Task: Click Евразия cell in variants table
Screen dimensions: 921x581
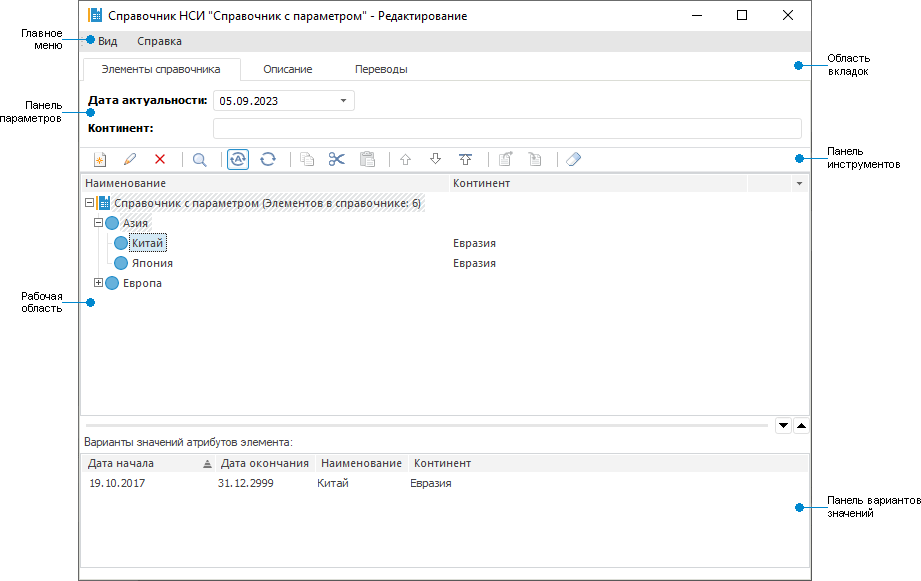Action: (x=431, y=483)
